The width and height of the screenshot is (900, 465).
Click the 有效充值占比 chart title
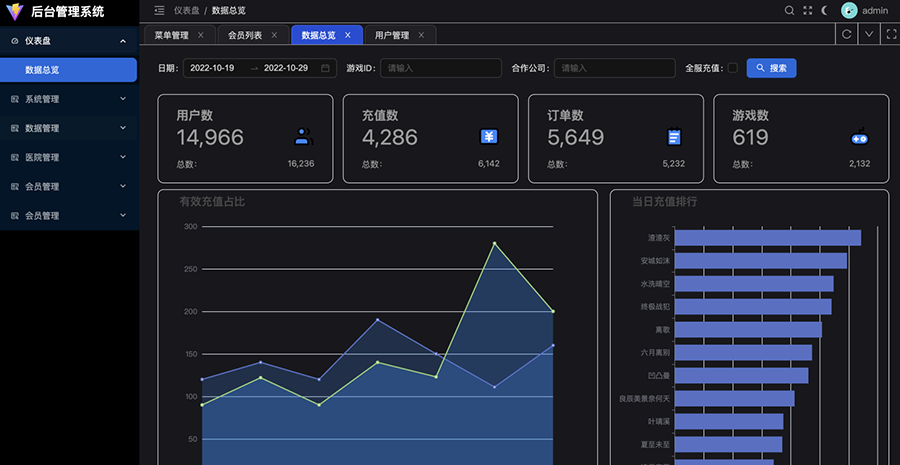click(212, 202)
